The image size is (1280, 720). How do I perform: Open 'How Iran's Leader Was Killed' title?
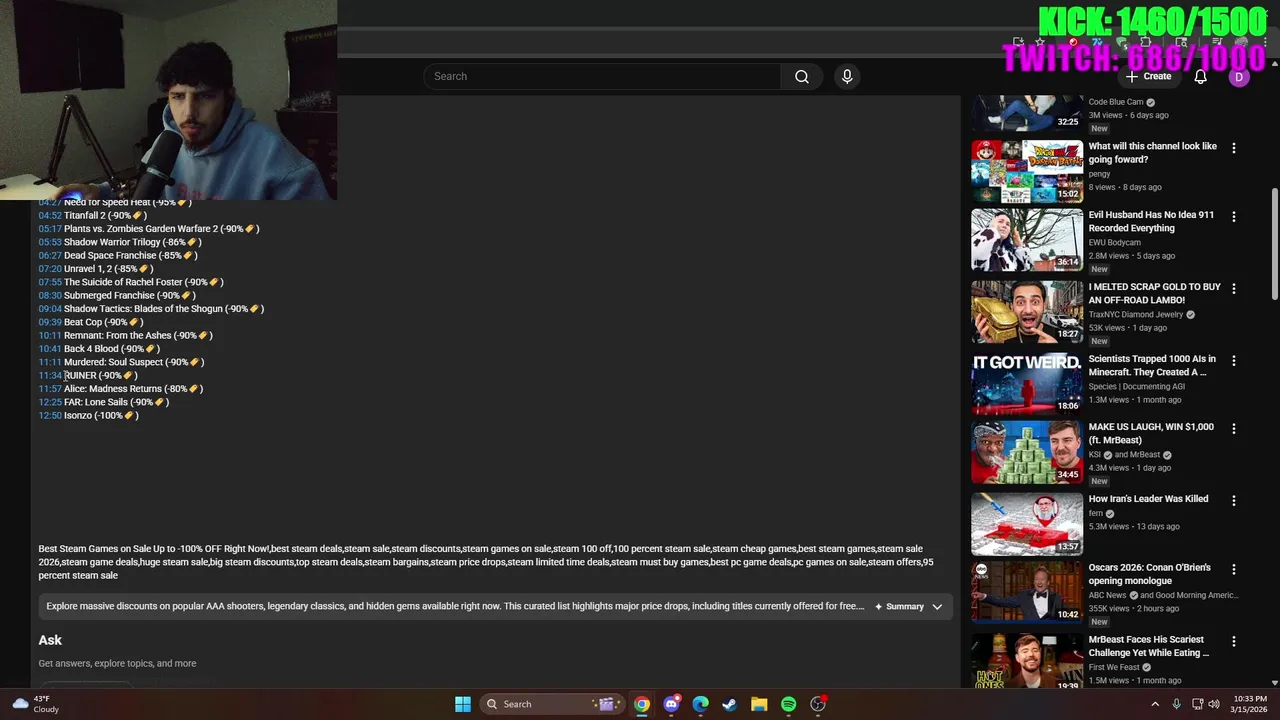tap(1148, 499)
